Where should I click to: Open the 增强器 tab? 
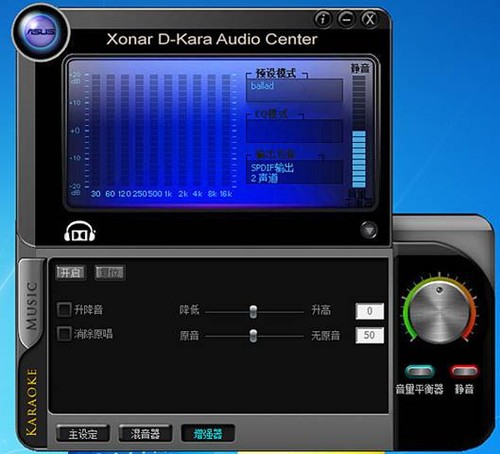tap(208, 434)
